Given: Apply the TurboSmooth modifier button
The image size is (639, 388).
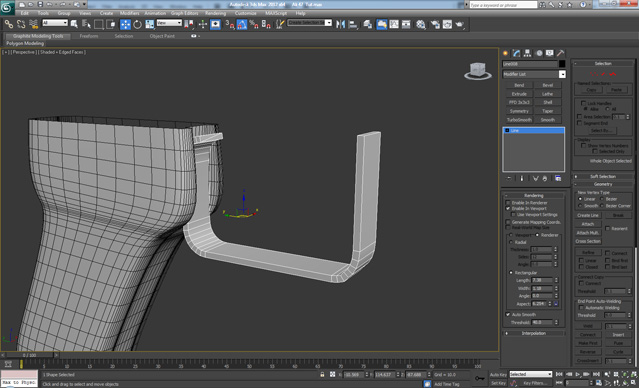Looking at the screenshot, I should tap(519, 120).
